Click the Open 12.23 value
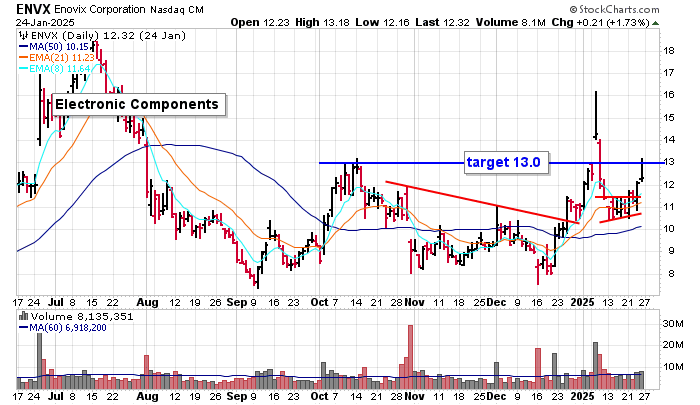 coord(260,22)
